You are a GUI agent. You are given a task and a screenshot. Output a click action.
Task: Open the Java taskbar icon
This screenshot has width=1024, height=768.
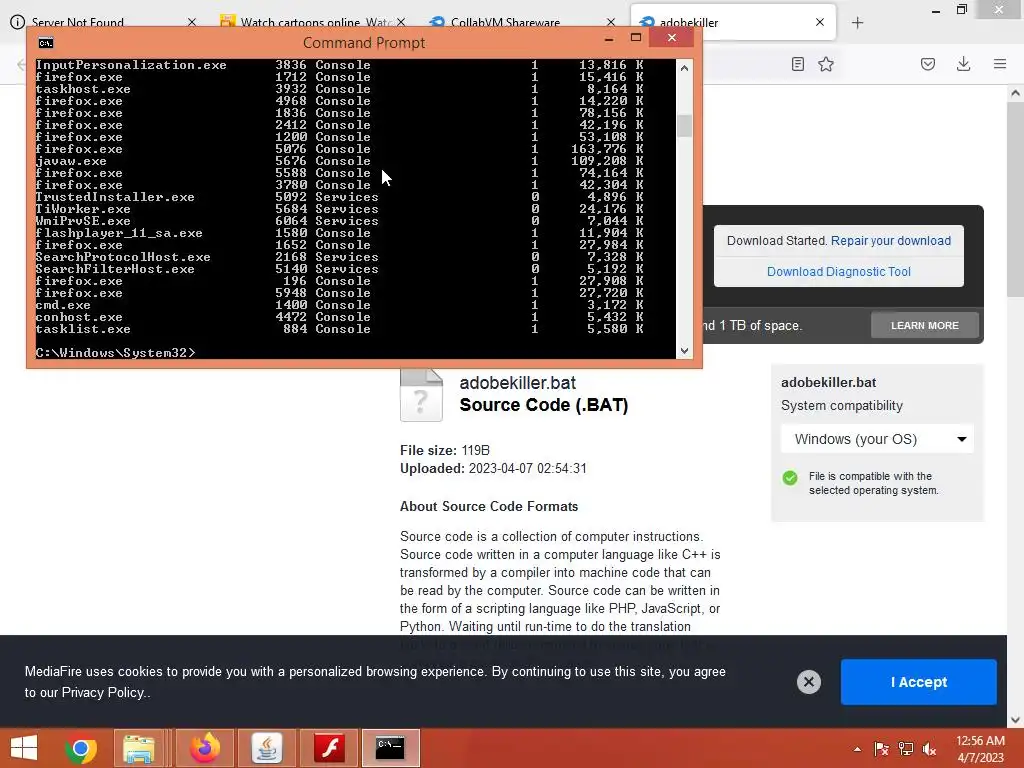pos(267,748)
